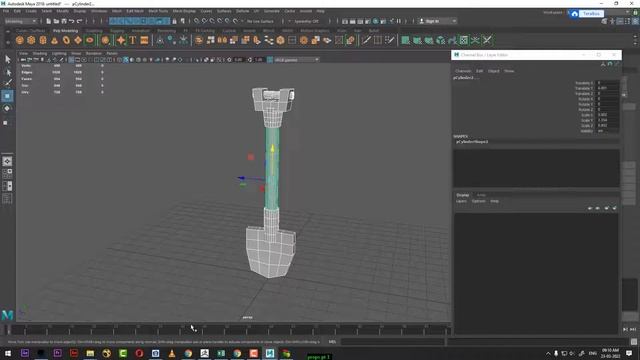
Task: Create a polygon cone from the shelf
Action: [54, 40]
